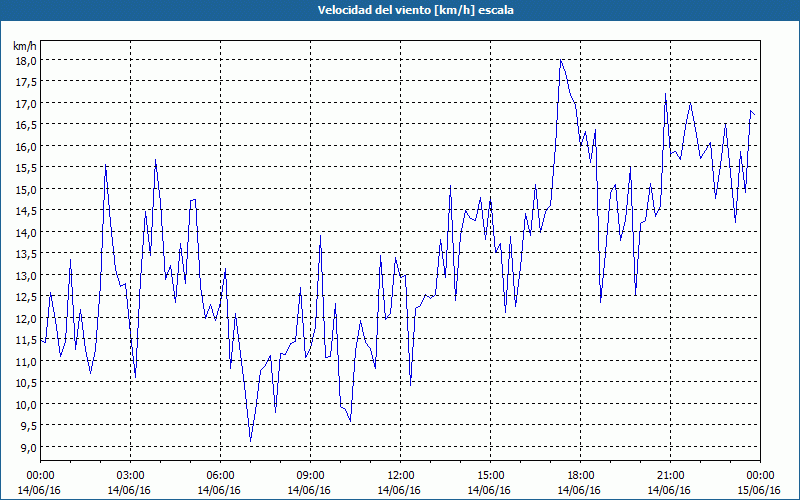The height and width of the screenshot is (500, 800).
Task: Select the '15/06/16' date label
Action: 759,490
